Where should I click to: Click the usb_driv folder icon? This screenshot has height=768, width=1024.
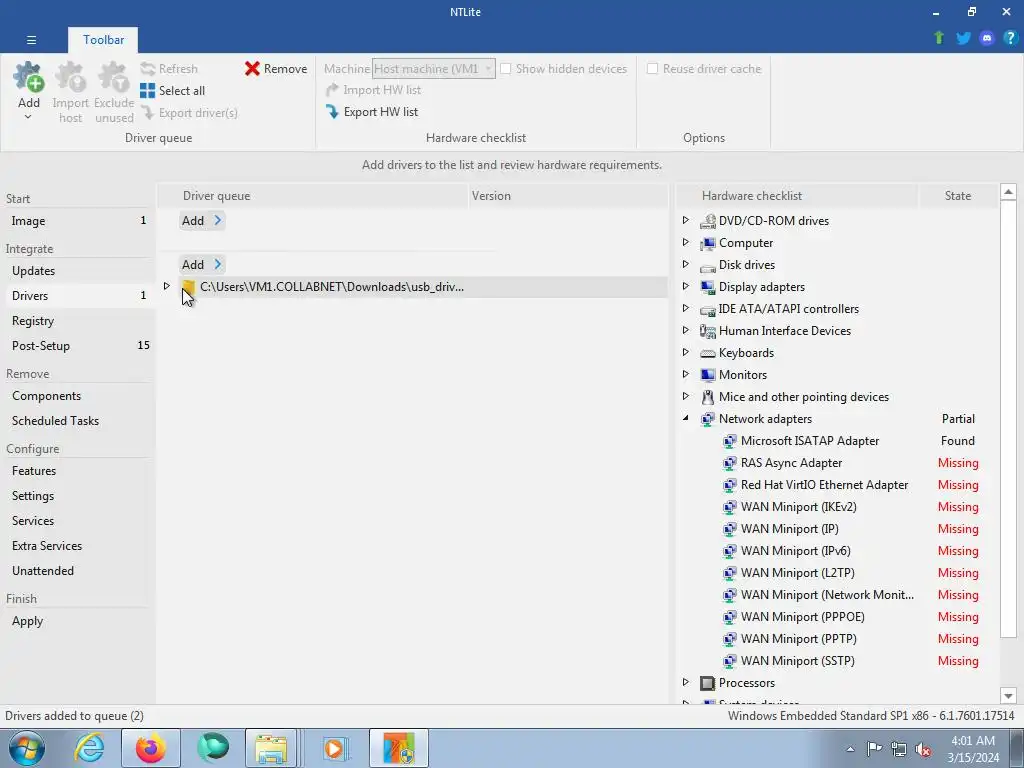tap(189, 287)
